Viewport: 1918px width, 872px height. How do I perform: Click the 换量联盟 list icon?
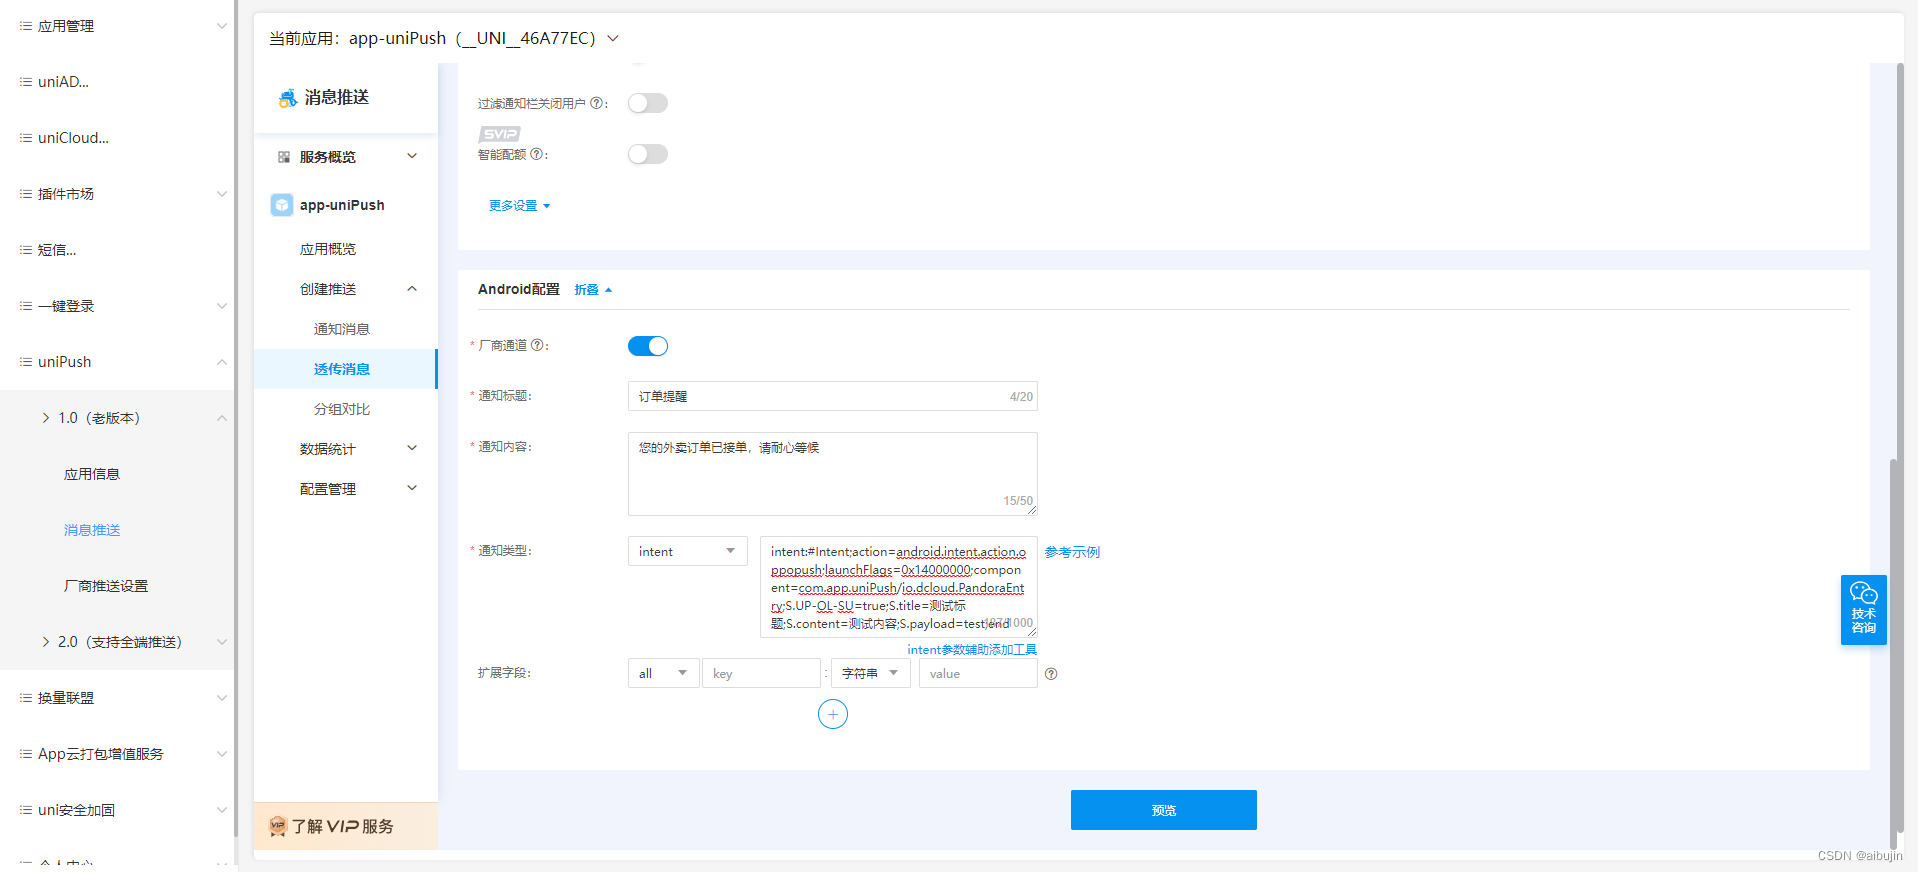[25, 698]
